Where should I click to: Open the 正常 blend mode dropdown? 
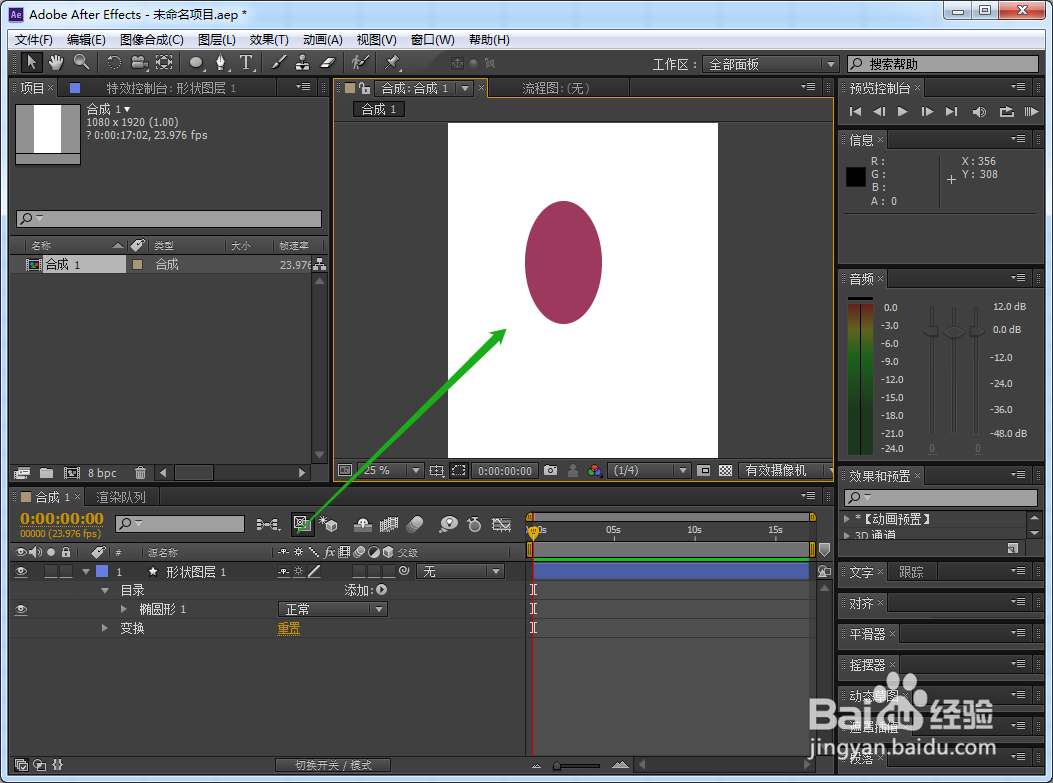coord(332,609)
